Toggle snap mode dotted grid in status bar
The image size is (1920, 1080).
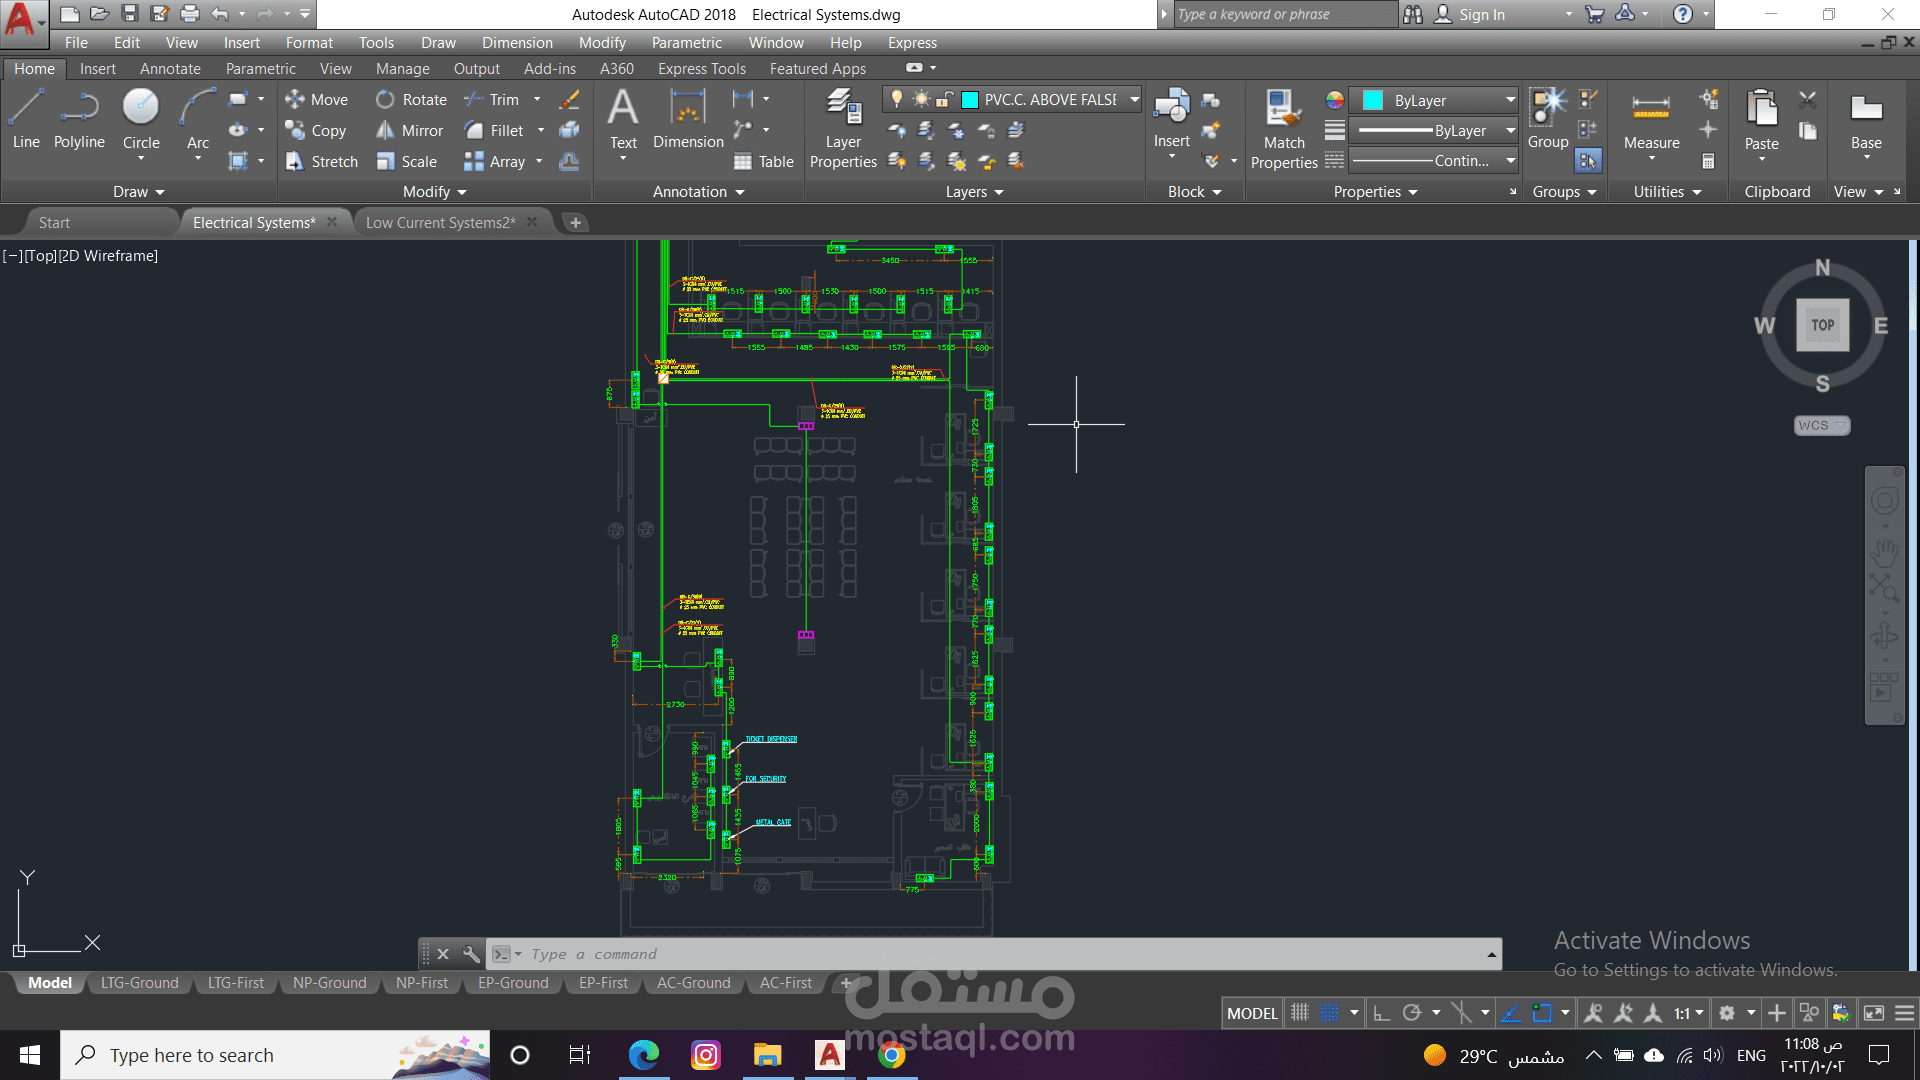(1329, 1013)
